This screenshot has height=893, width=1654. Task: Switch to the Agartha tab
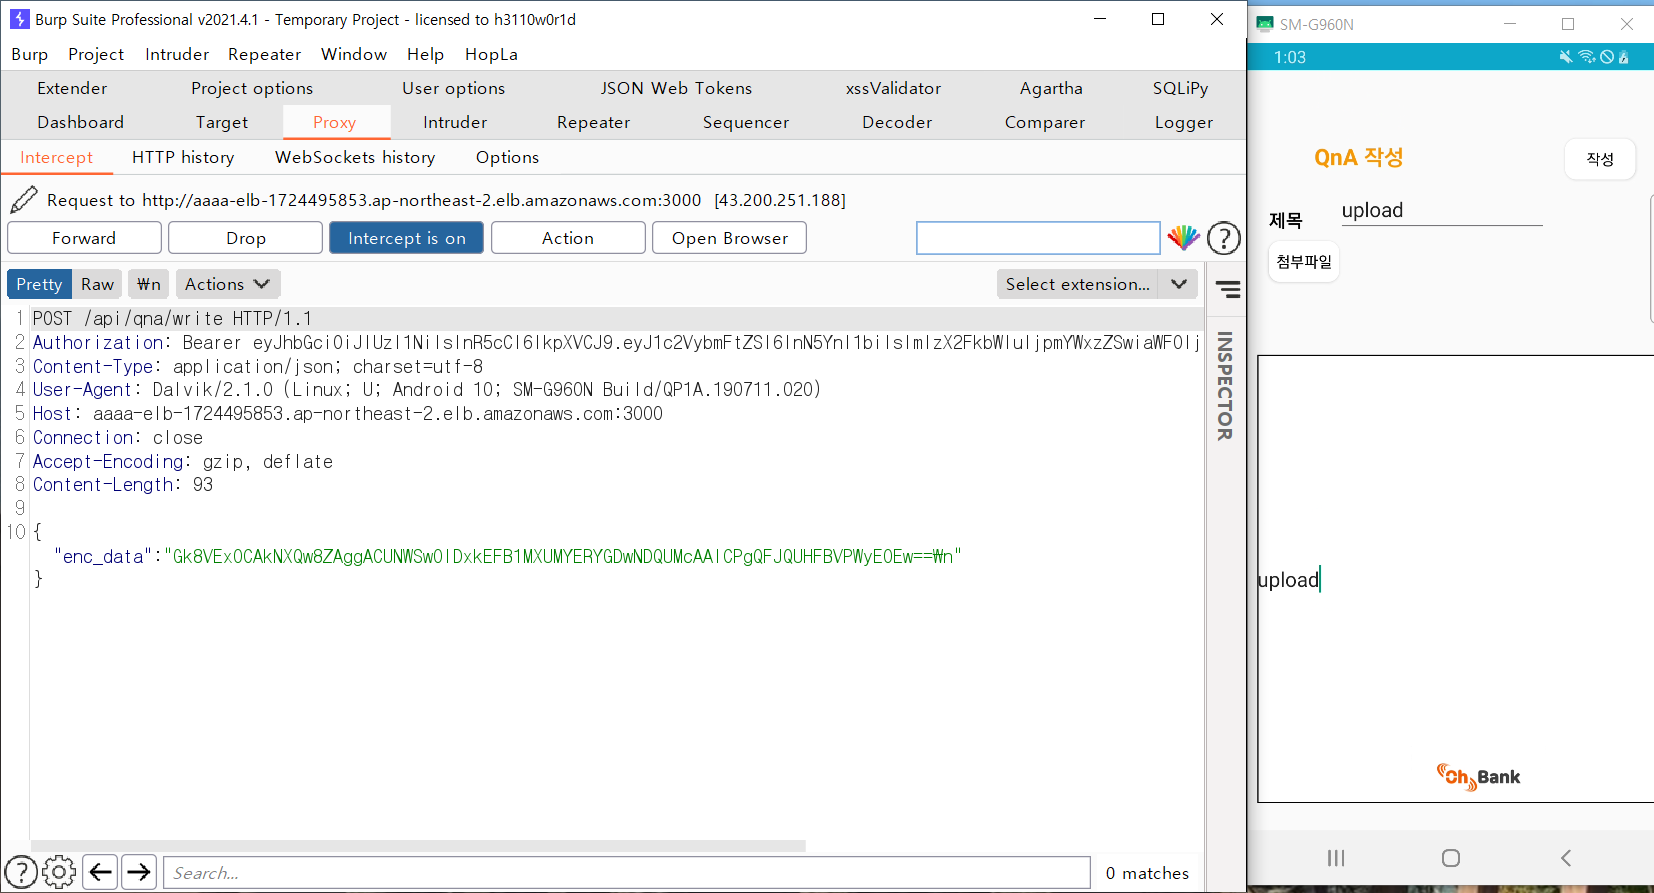coord(1051,88)
